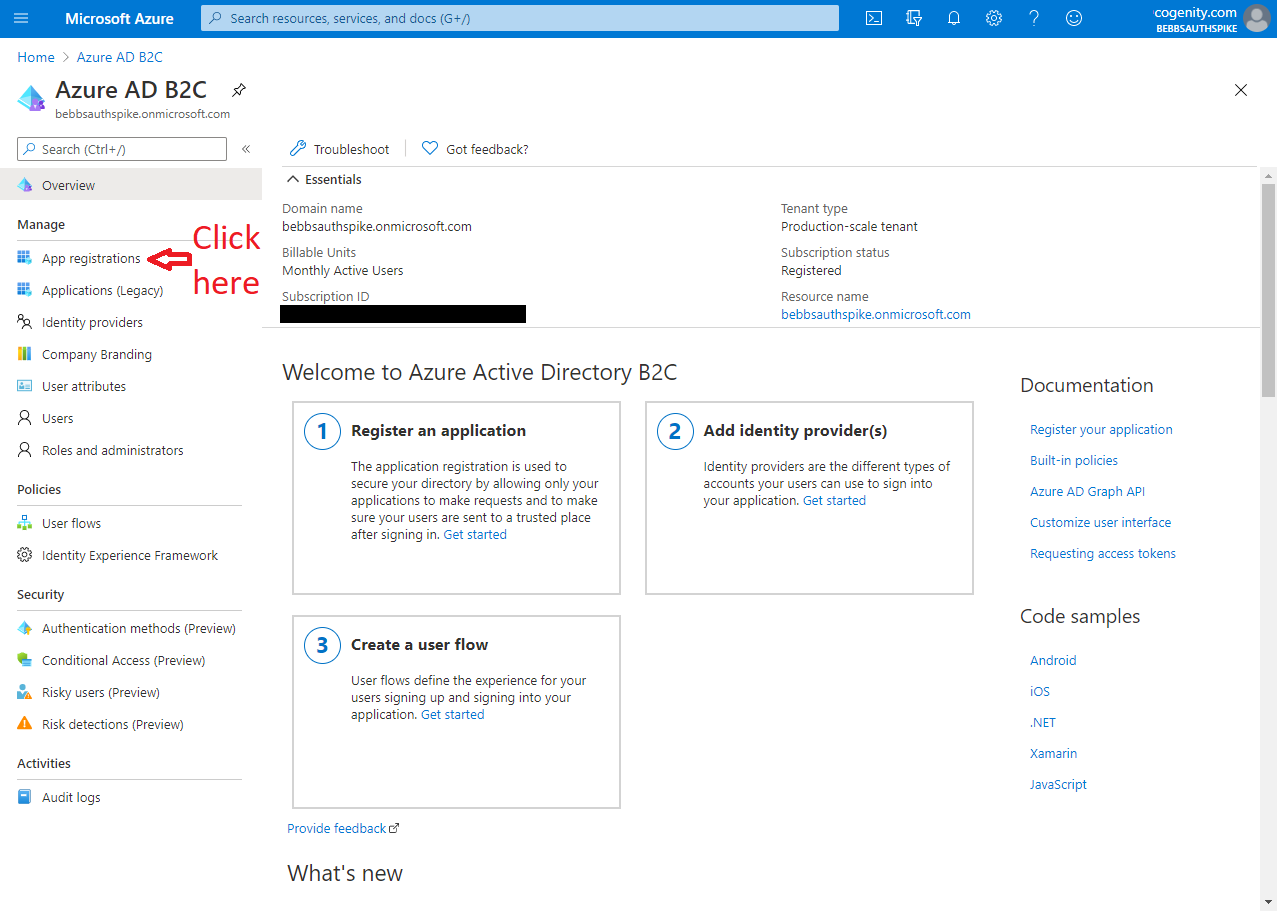Open portal Settings via the gear icon
Viewport: 1277px width, 911px height.
(x=993, y=18)
